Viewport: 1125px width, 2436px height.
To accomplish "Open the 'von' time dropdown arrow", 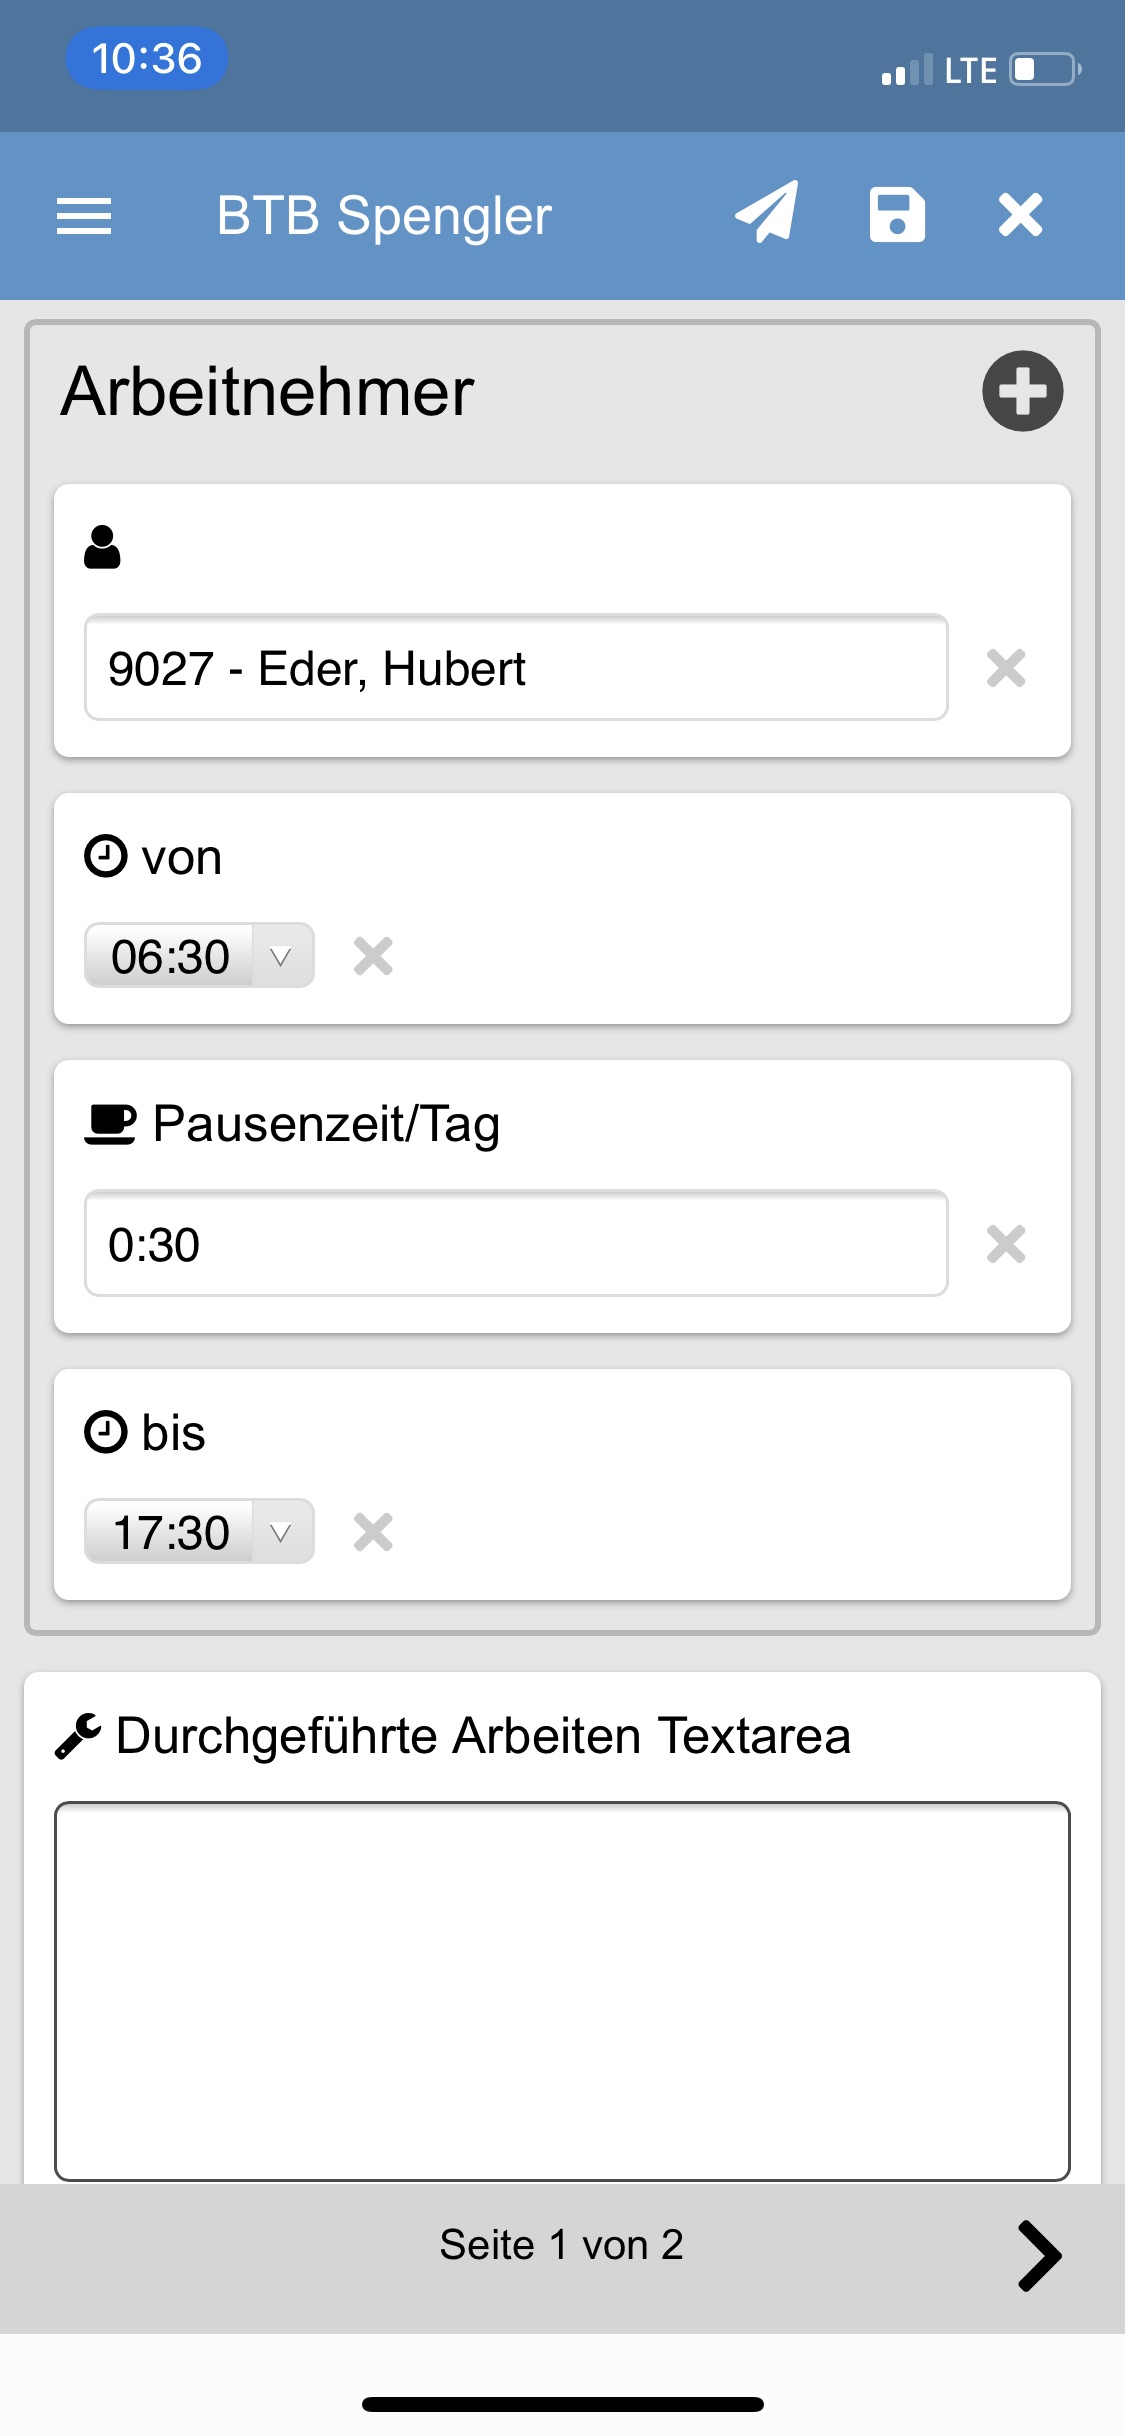I will (x=281, y=956).
